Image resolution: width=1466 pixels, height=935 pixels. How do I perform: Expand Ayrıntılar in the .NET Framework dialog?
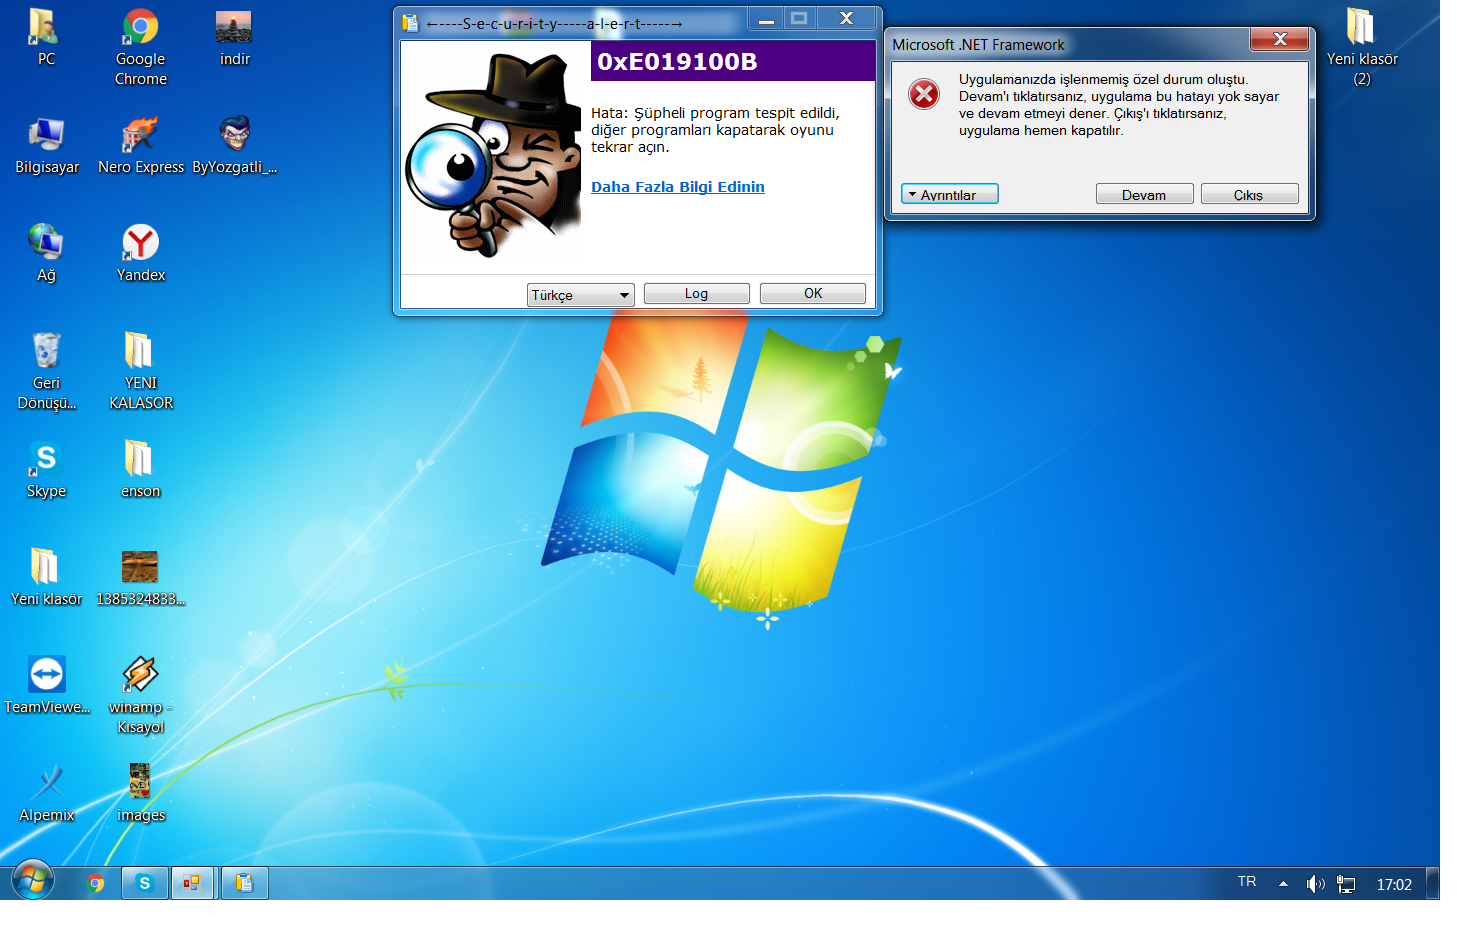click(950, 194)
